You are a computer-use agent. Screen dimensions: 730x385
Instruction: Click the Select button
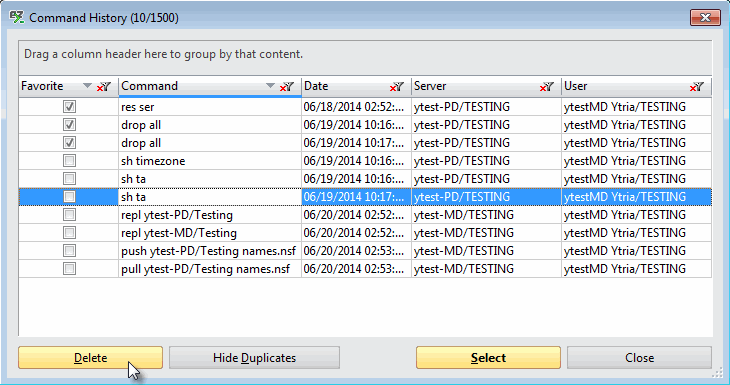click(488, 358)
